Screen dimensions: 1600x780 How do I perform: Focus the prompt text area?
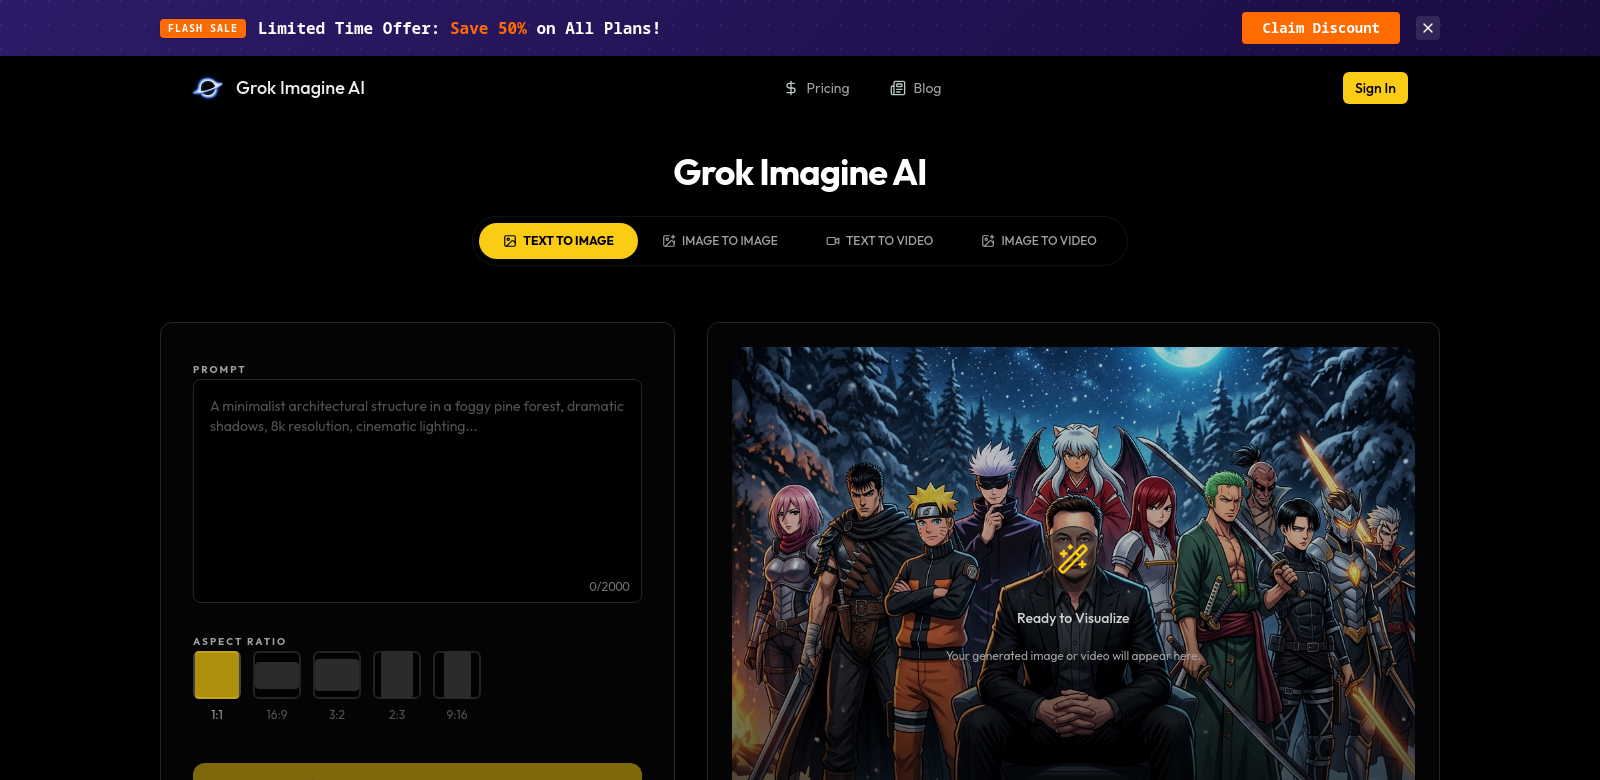point(417,491)
